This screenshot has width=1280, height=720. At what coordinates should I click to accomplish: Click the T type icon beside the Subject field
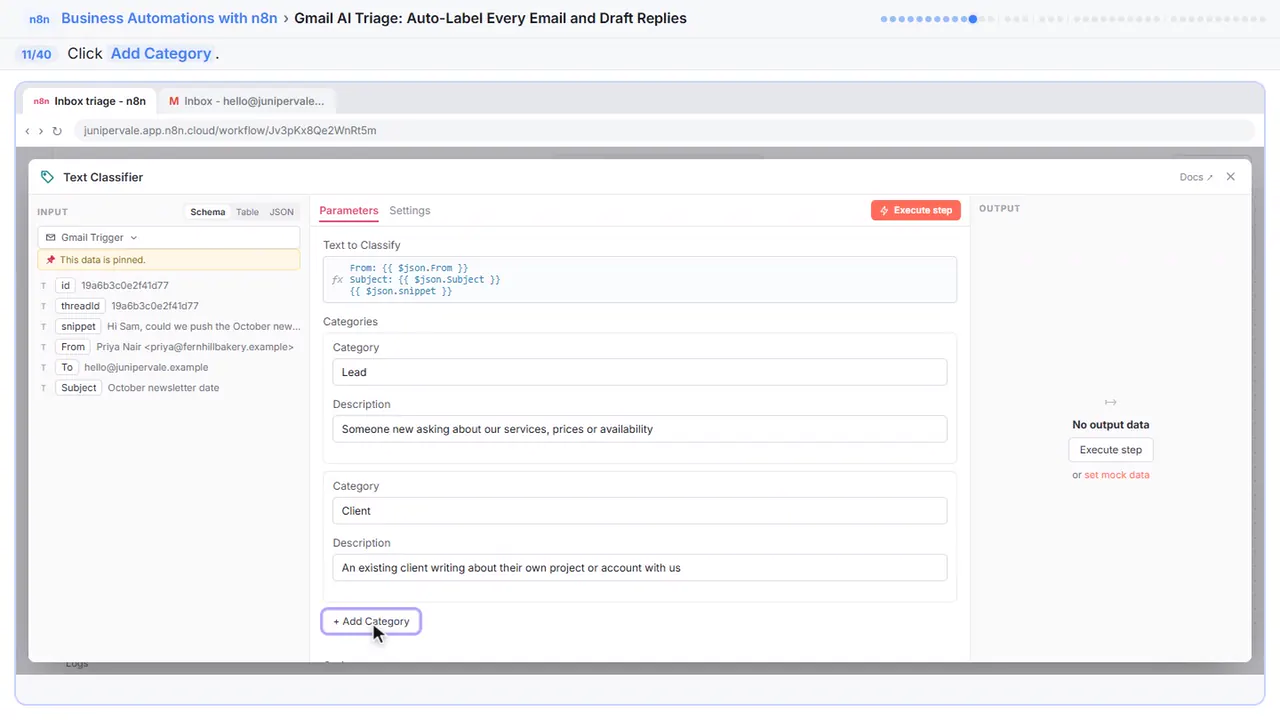pyautogui.click(x=44, y=388)
